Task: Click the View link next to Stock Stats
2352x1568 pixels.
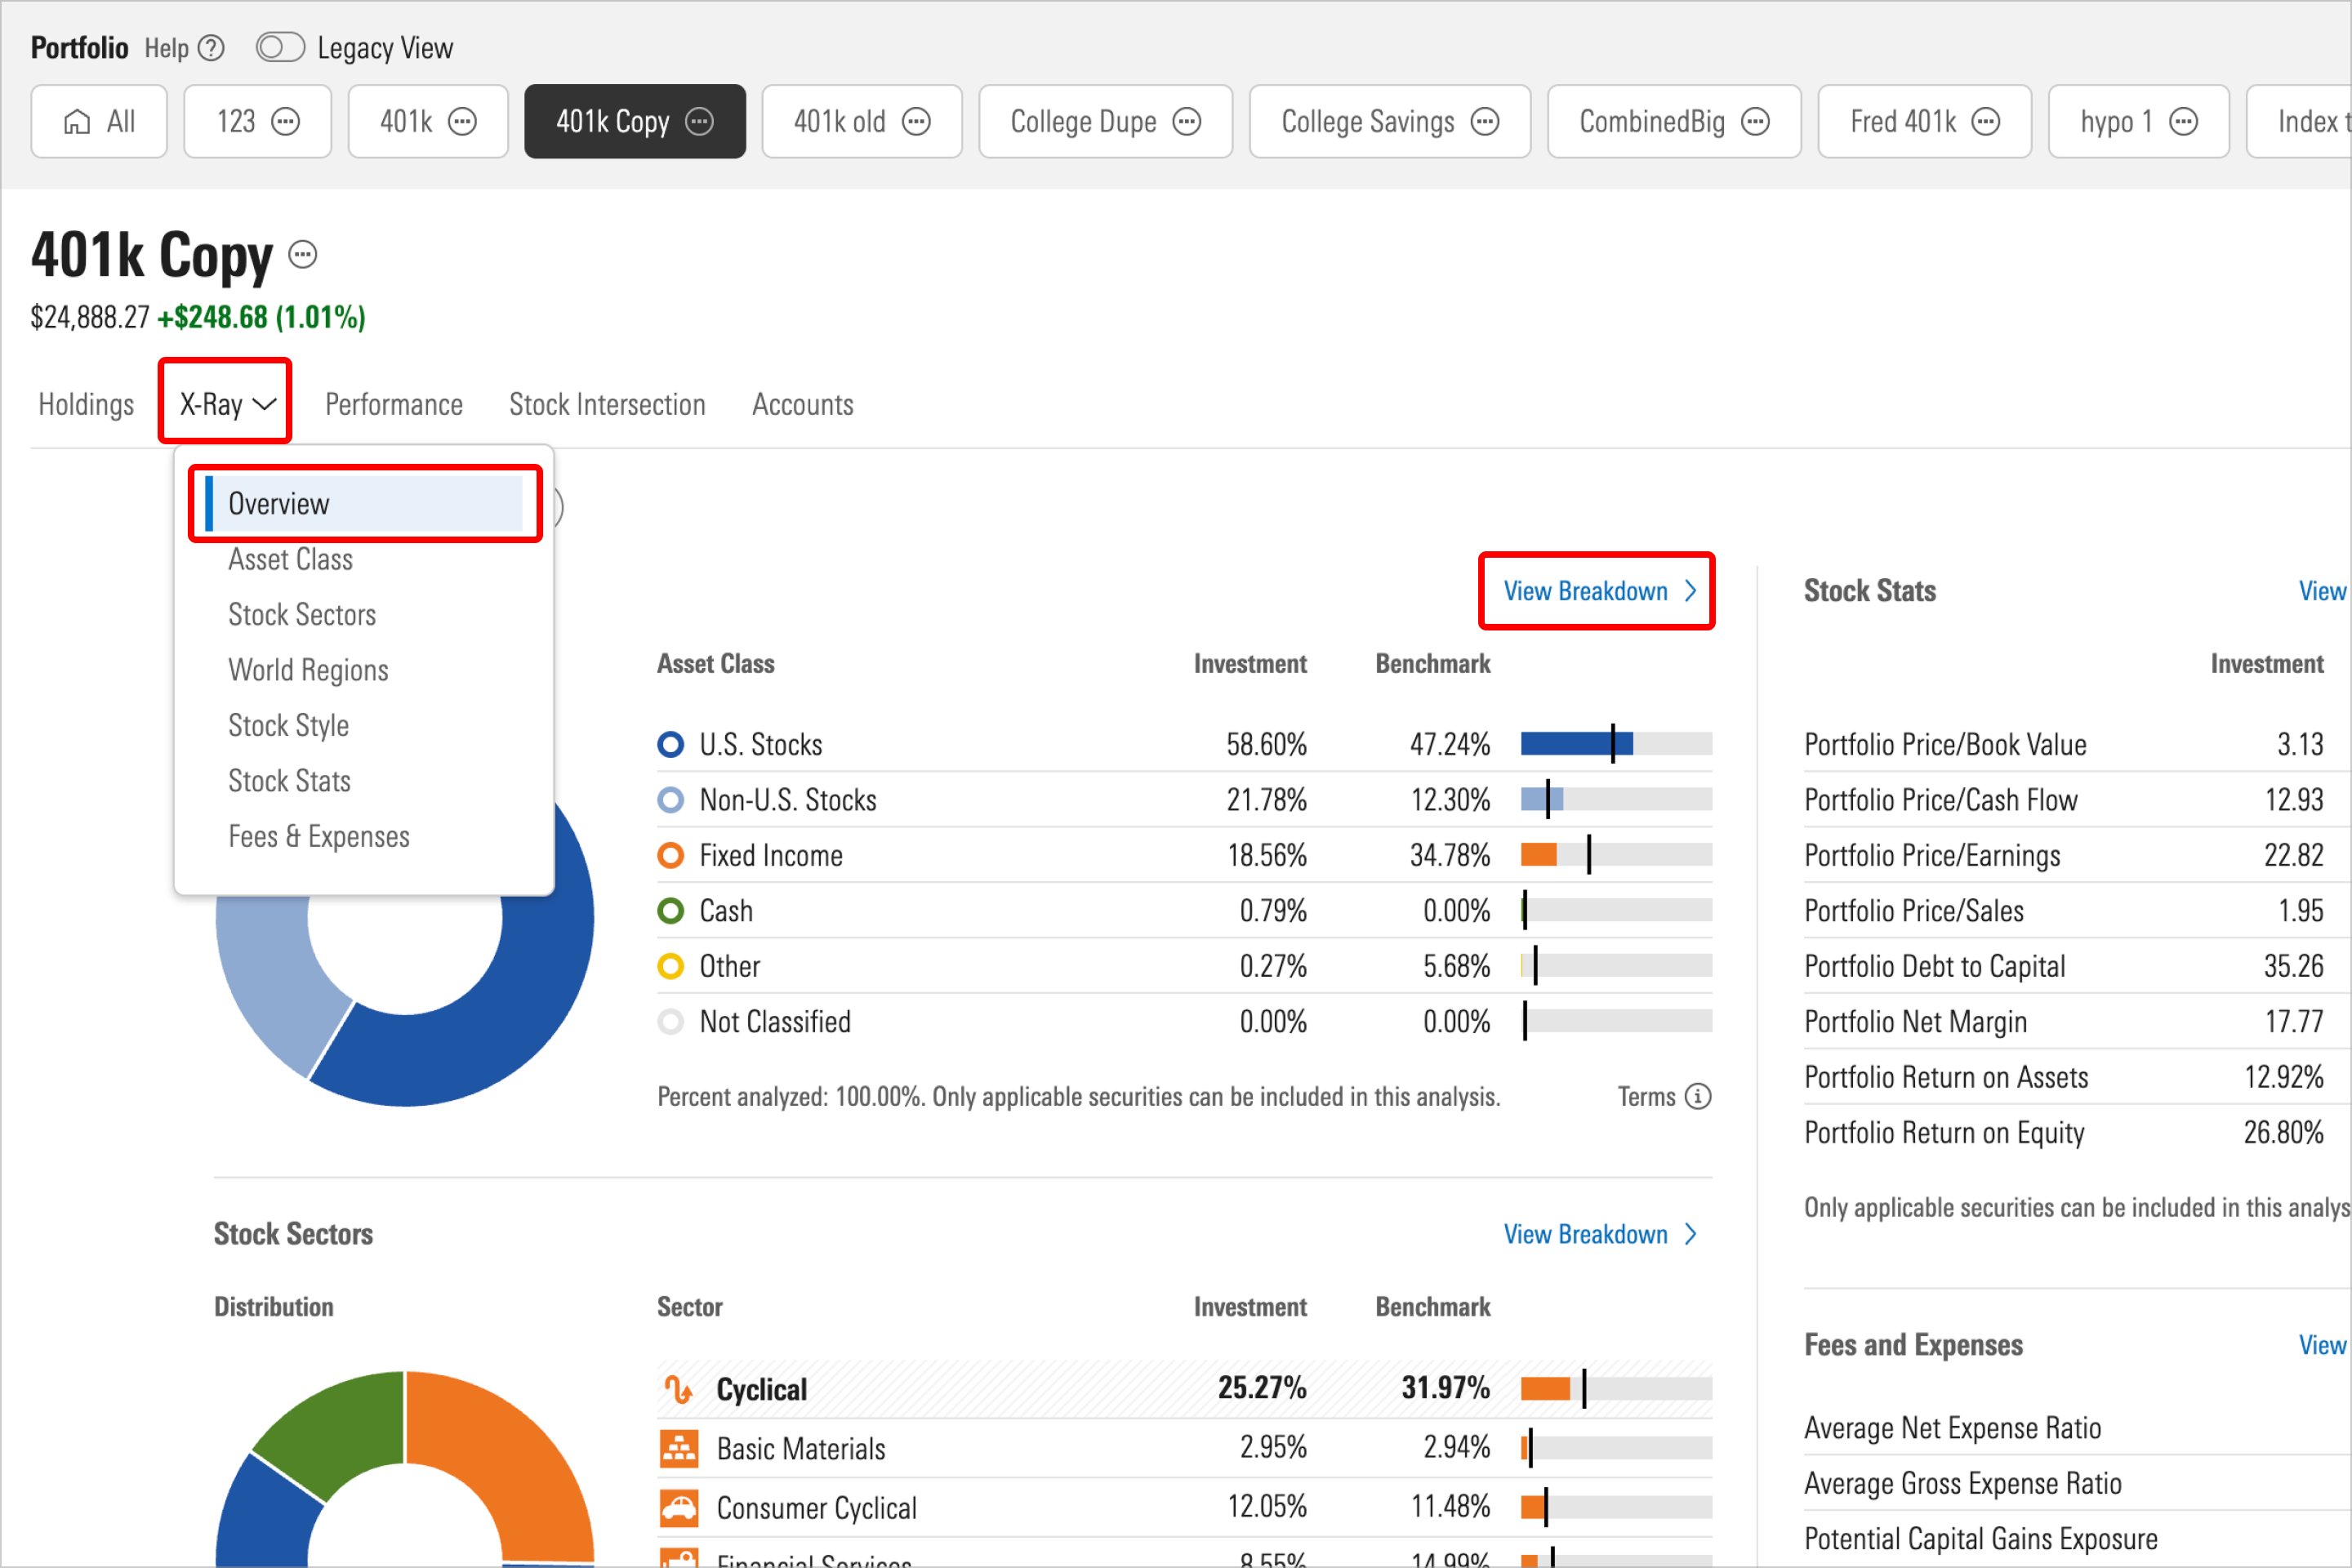Action: click(x=2321, y=590)
